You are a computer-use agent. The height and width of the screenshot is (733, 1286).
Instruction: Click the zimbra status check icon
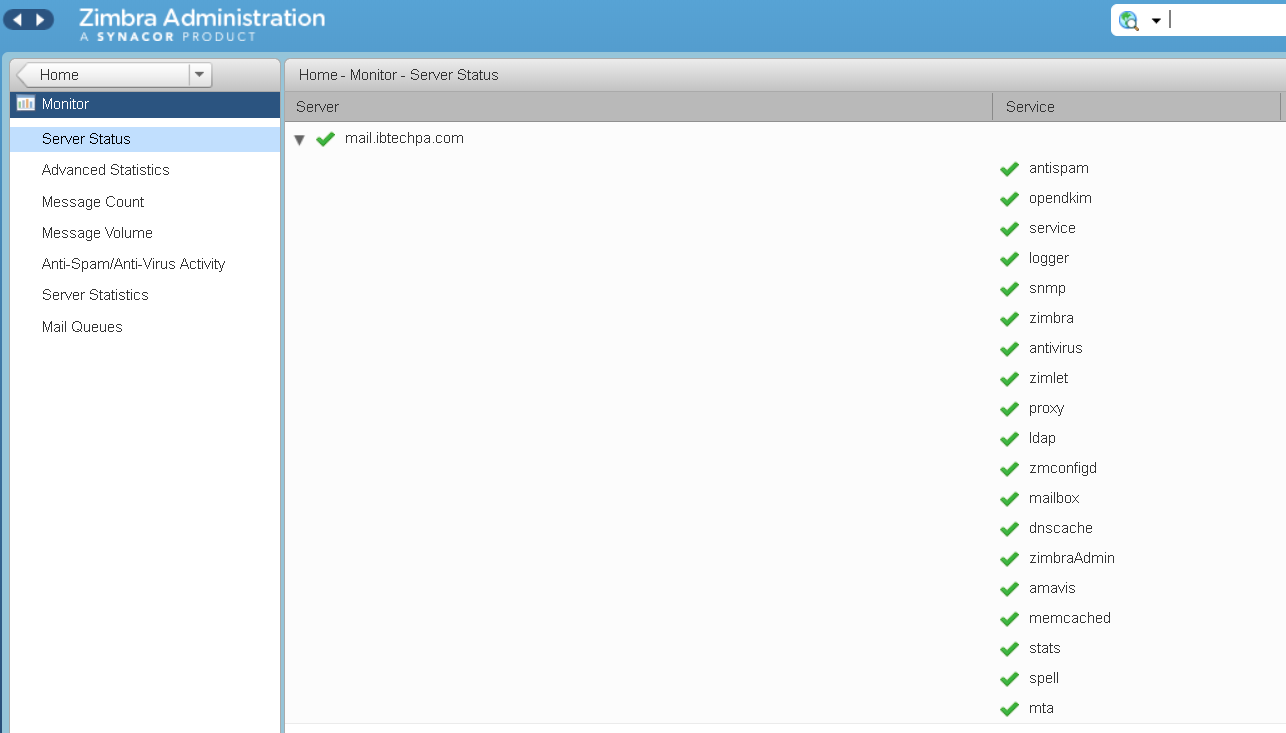click(x=1009, y=319)
